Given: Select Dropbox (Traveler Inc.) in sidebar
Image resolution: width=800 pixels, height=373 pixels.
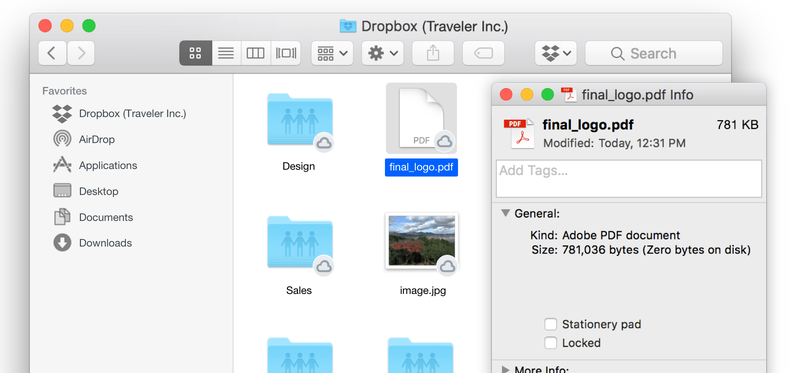Looking at the screenshot, I should tap(132, 113).
